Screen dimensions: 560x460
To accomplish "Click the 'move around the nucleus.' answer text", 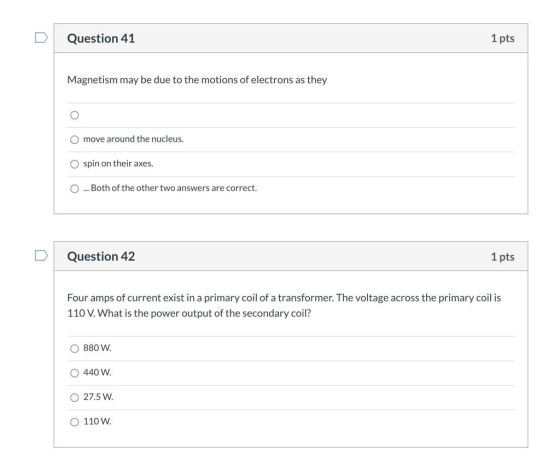I will [133, 139].
